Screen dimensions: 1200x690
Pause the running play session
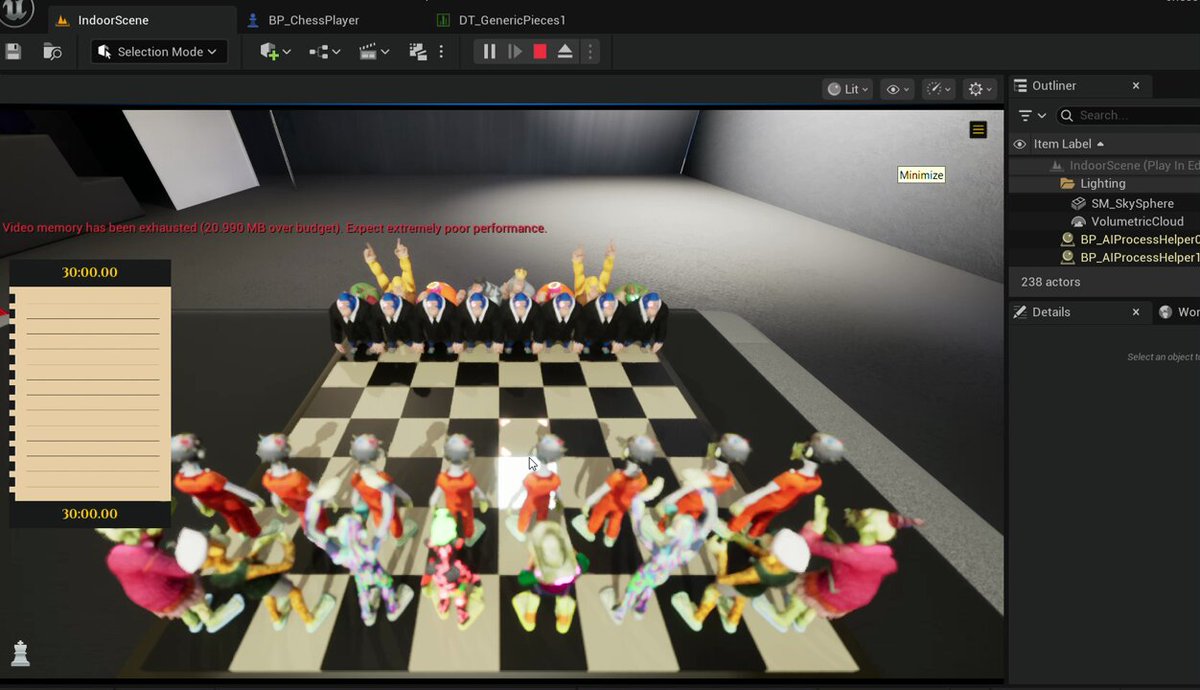click(x=489, y=51)
